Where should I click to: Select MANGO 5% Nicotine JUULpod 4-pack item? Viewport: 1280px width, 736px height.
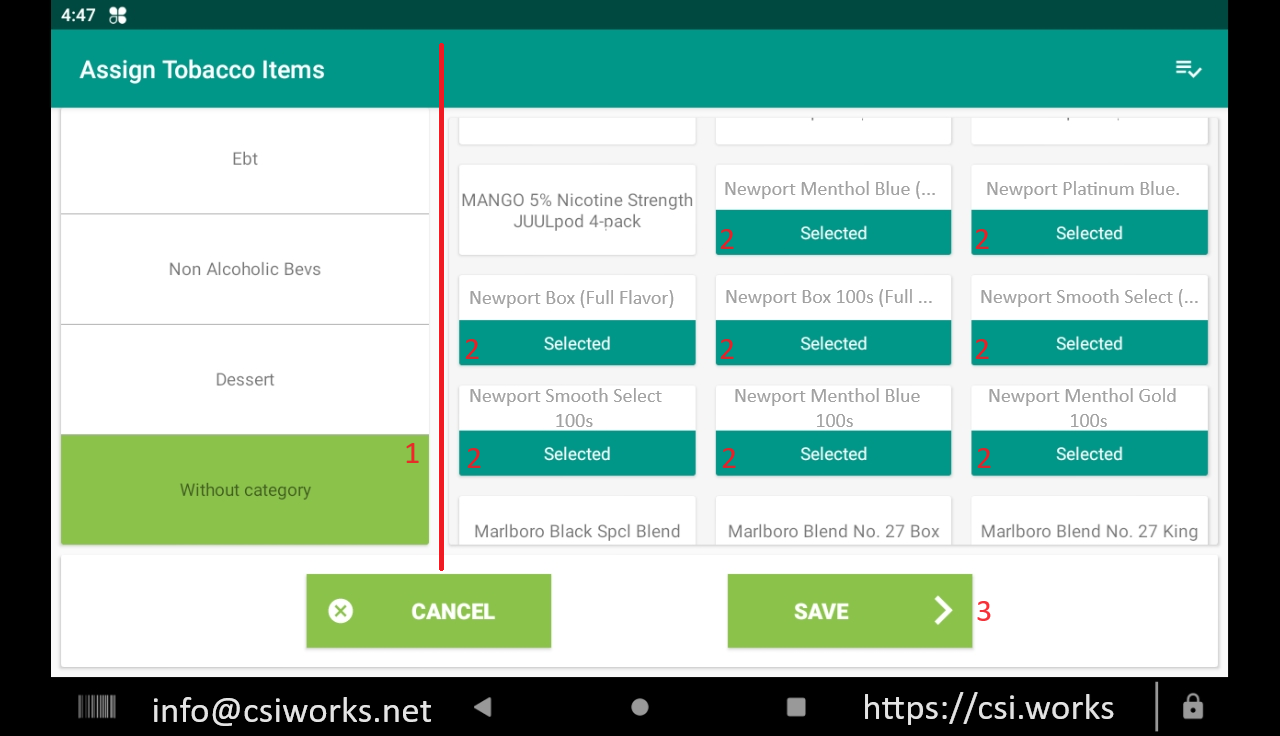[577, 210]
